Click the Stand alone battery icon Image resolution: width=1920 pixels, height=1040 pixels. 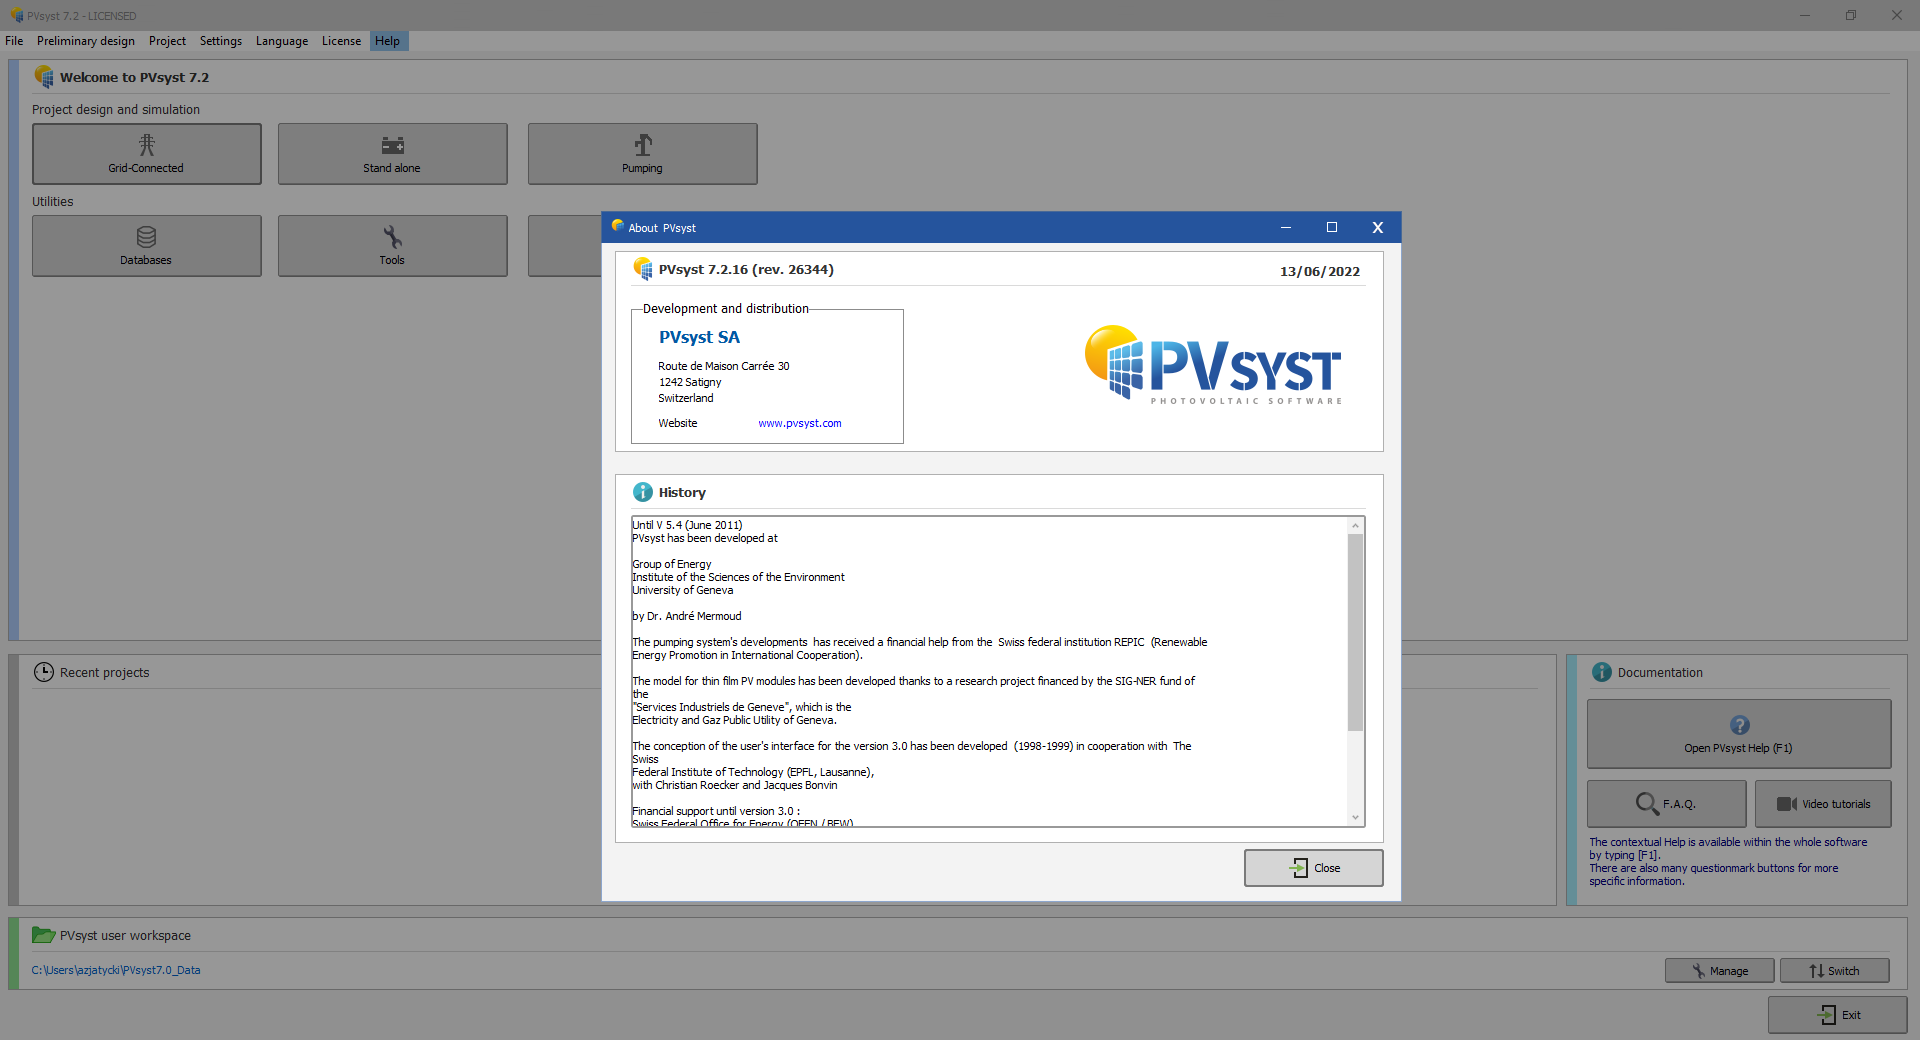(393, 145)
